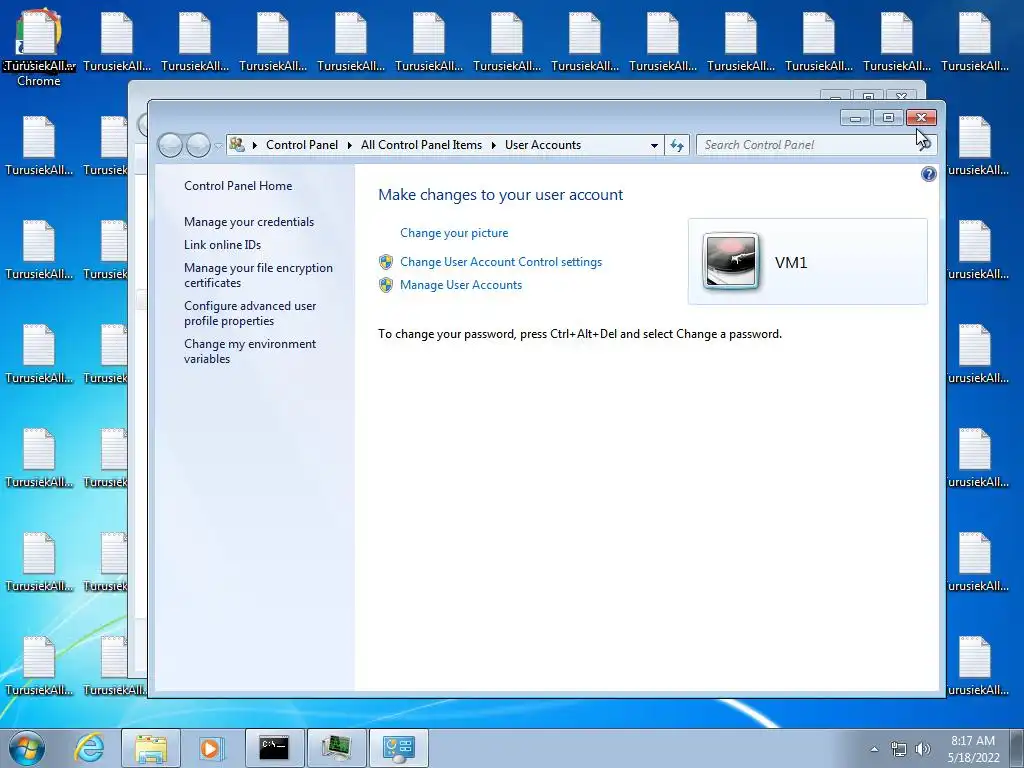1024x768 pixels.
Task: Click the Forward navigation arrow button
Action: point(199,145)
